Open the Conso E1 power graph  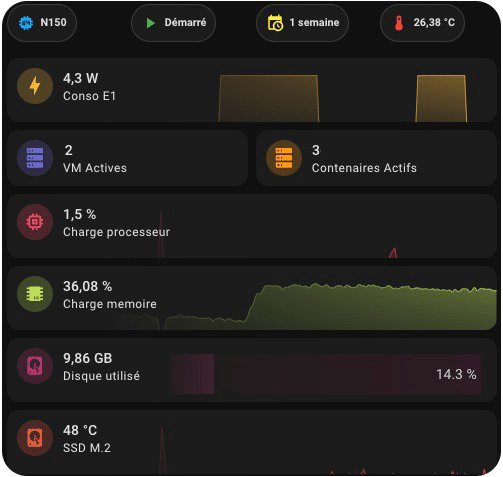click(343, 98)
